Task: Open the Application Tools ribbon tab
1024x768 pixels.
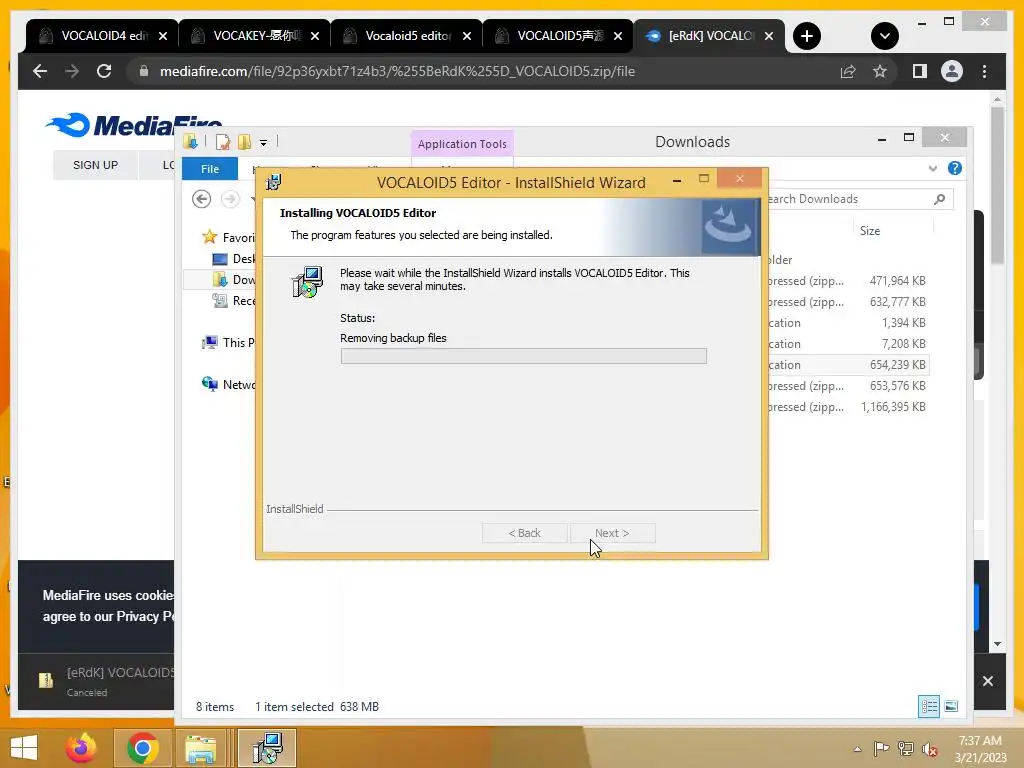Action: click(x=462, y=144)
